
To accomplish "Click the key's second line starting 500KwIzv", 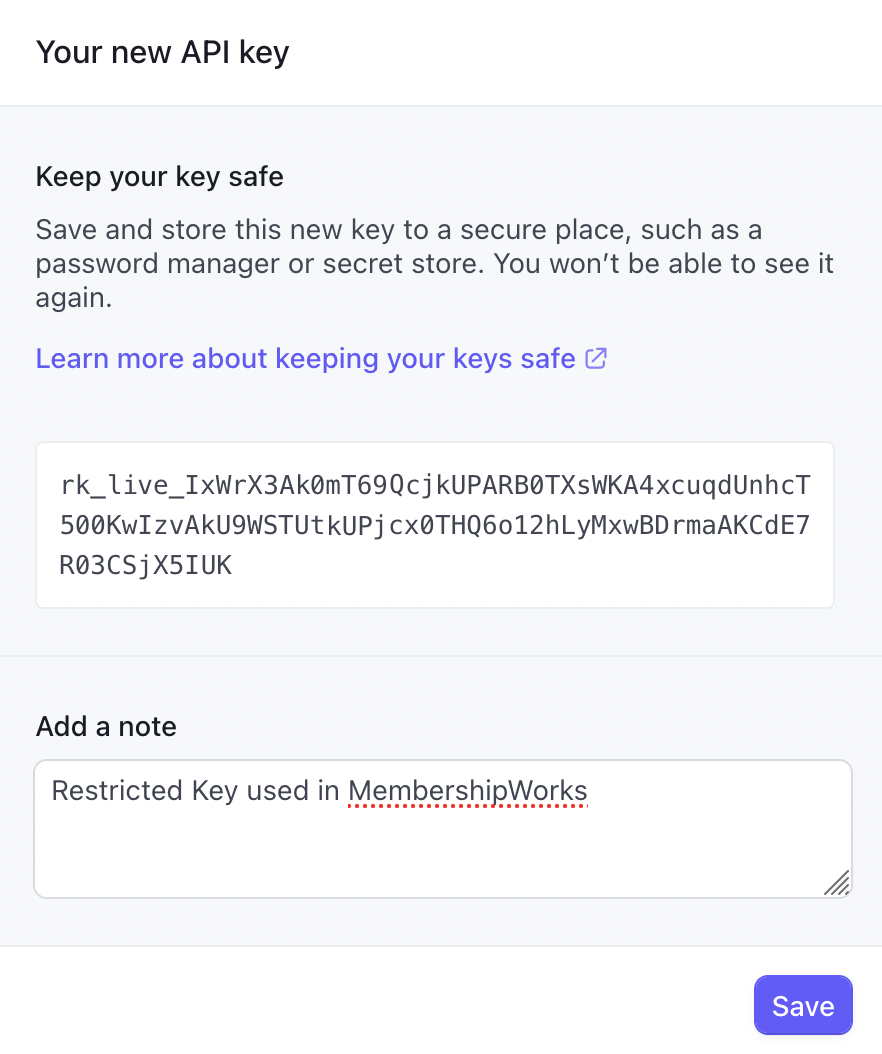I will [x=435, y=526].
